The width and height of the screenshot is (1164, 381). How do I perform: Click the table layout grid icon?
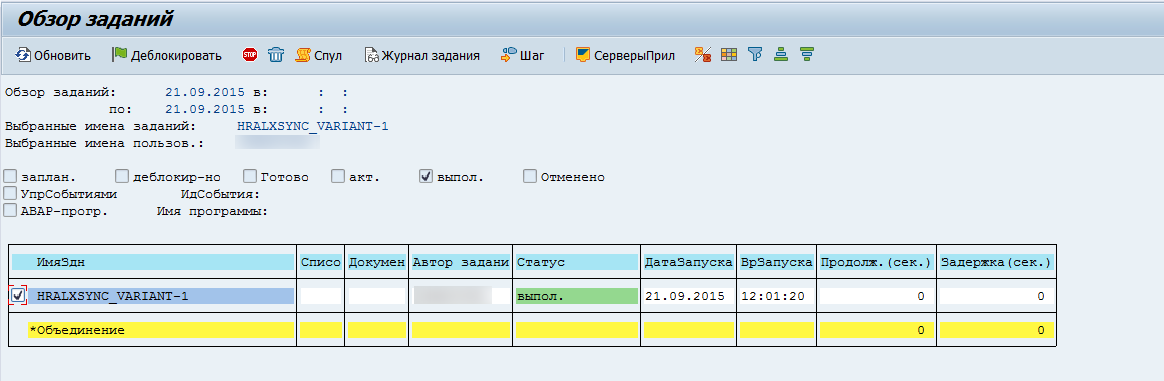coord(729,54)
